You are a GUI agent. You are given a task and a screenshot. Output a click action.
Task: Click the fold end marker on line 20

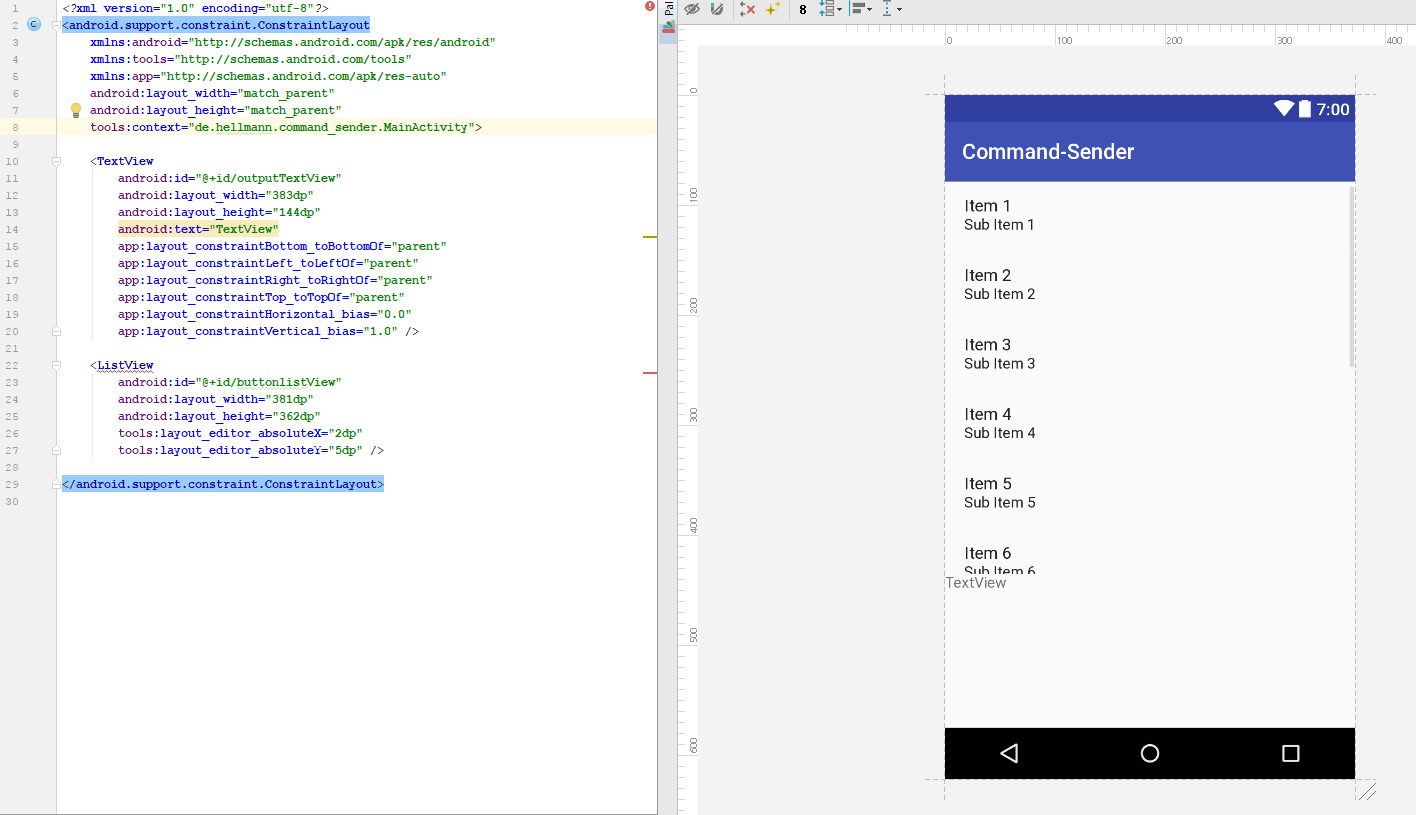point(57,331)
